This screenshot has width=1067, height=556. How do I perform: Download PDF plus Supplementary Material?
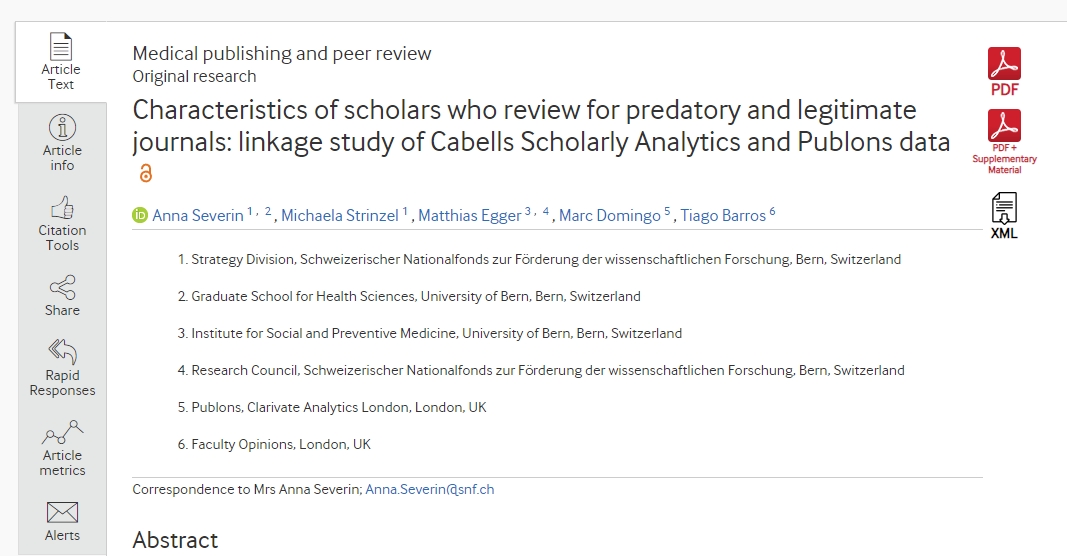click(1004, 142)
